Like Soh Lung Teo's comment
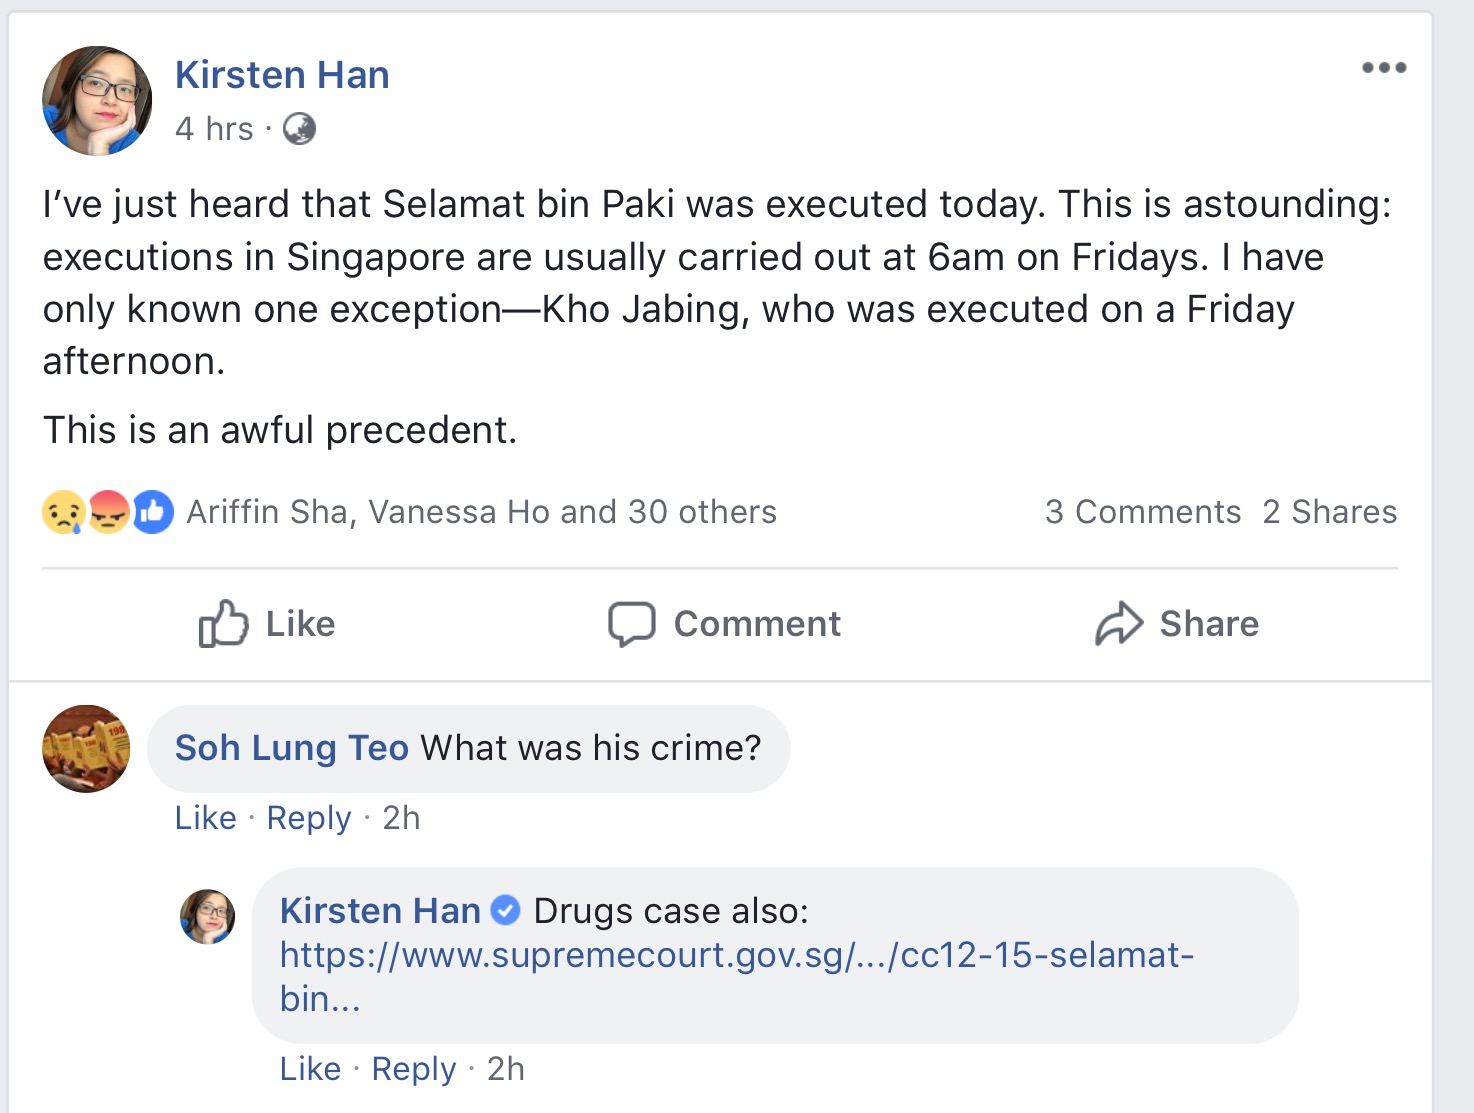Image resolution: width=1474 pixels, height=1113 pixels. (x=205, y=818)
